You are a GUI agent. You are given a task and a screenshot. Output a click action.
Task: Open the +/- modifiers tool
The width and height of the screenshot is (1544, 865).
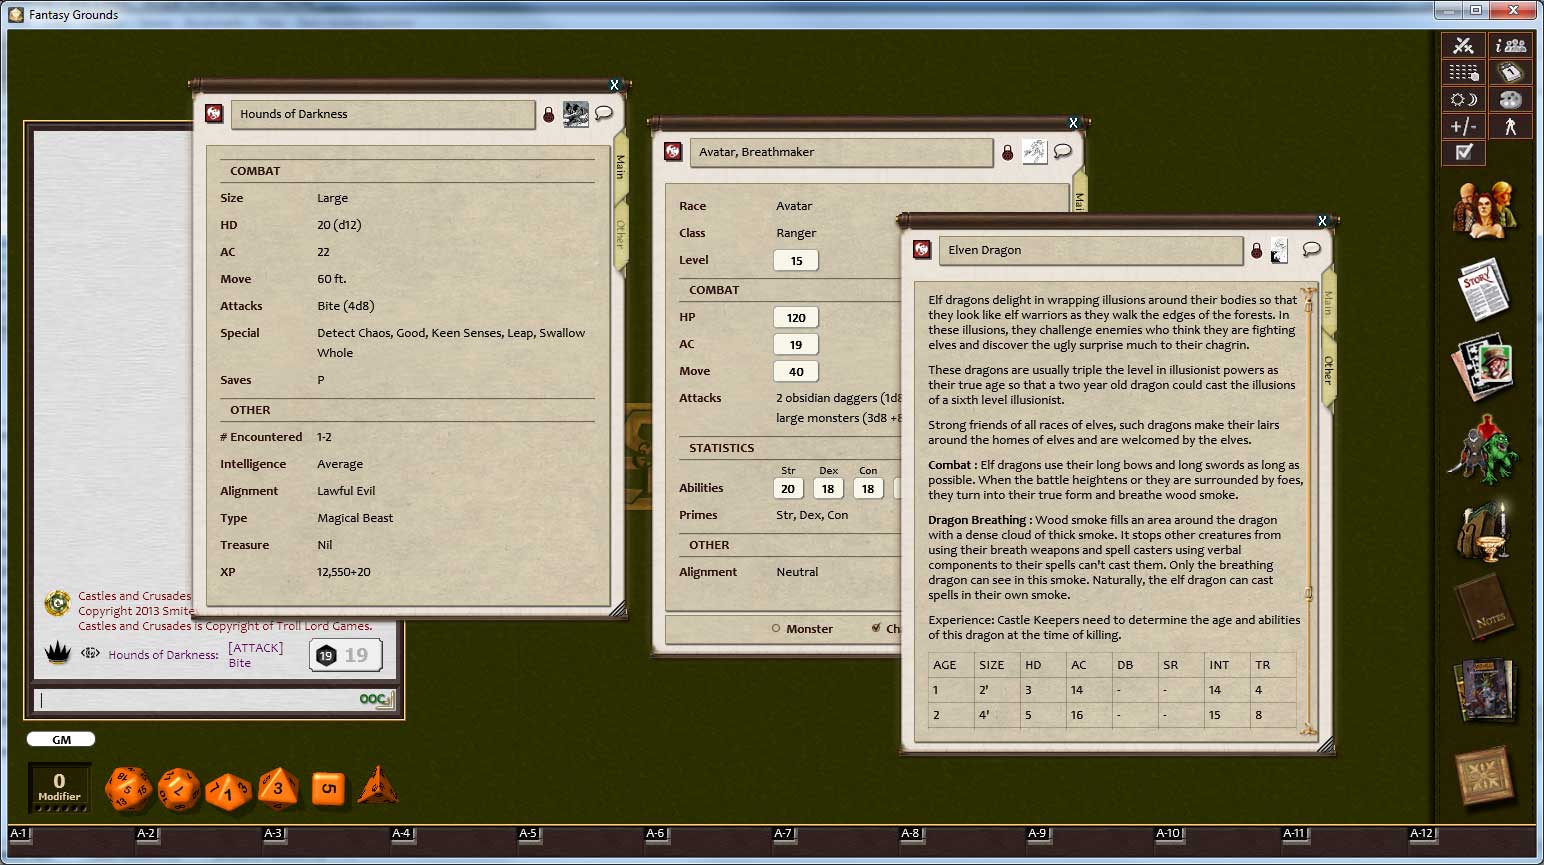[x=1462, y=126]
